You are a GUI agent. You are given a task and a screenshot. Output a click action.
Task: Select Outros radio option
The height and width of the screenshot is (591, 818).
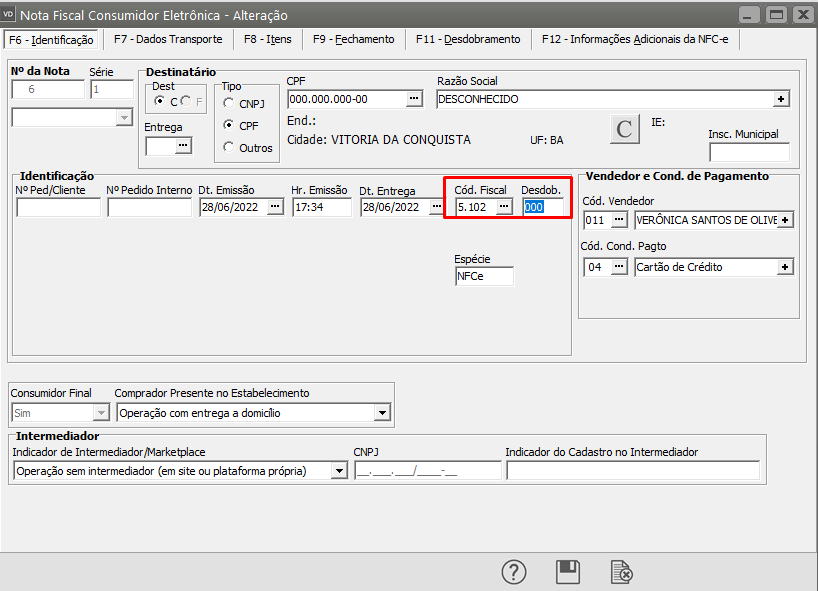229,148
